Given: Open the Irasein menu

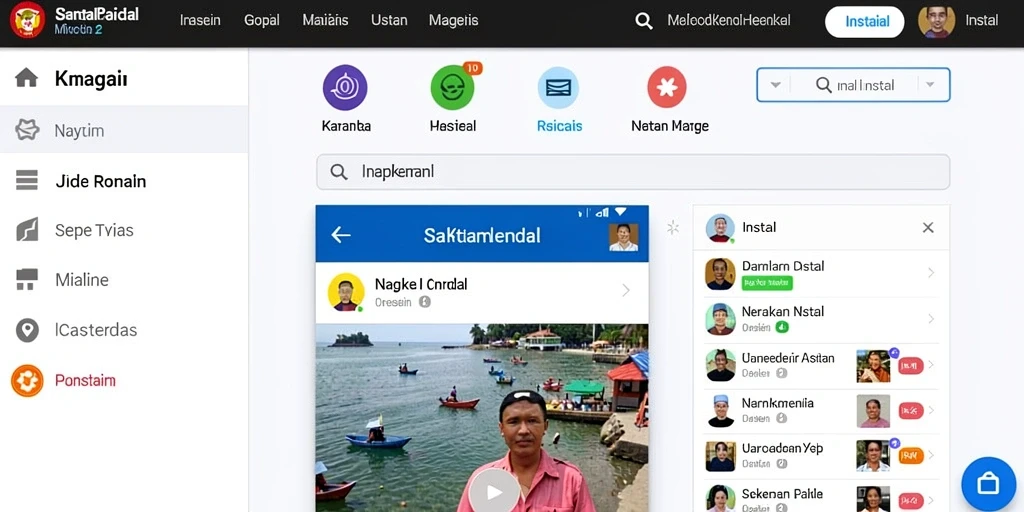Looking at the screenshot, I should [x=200, y=20].
